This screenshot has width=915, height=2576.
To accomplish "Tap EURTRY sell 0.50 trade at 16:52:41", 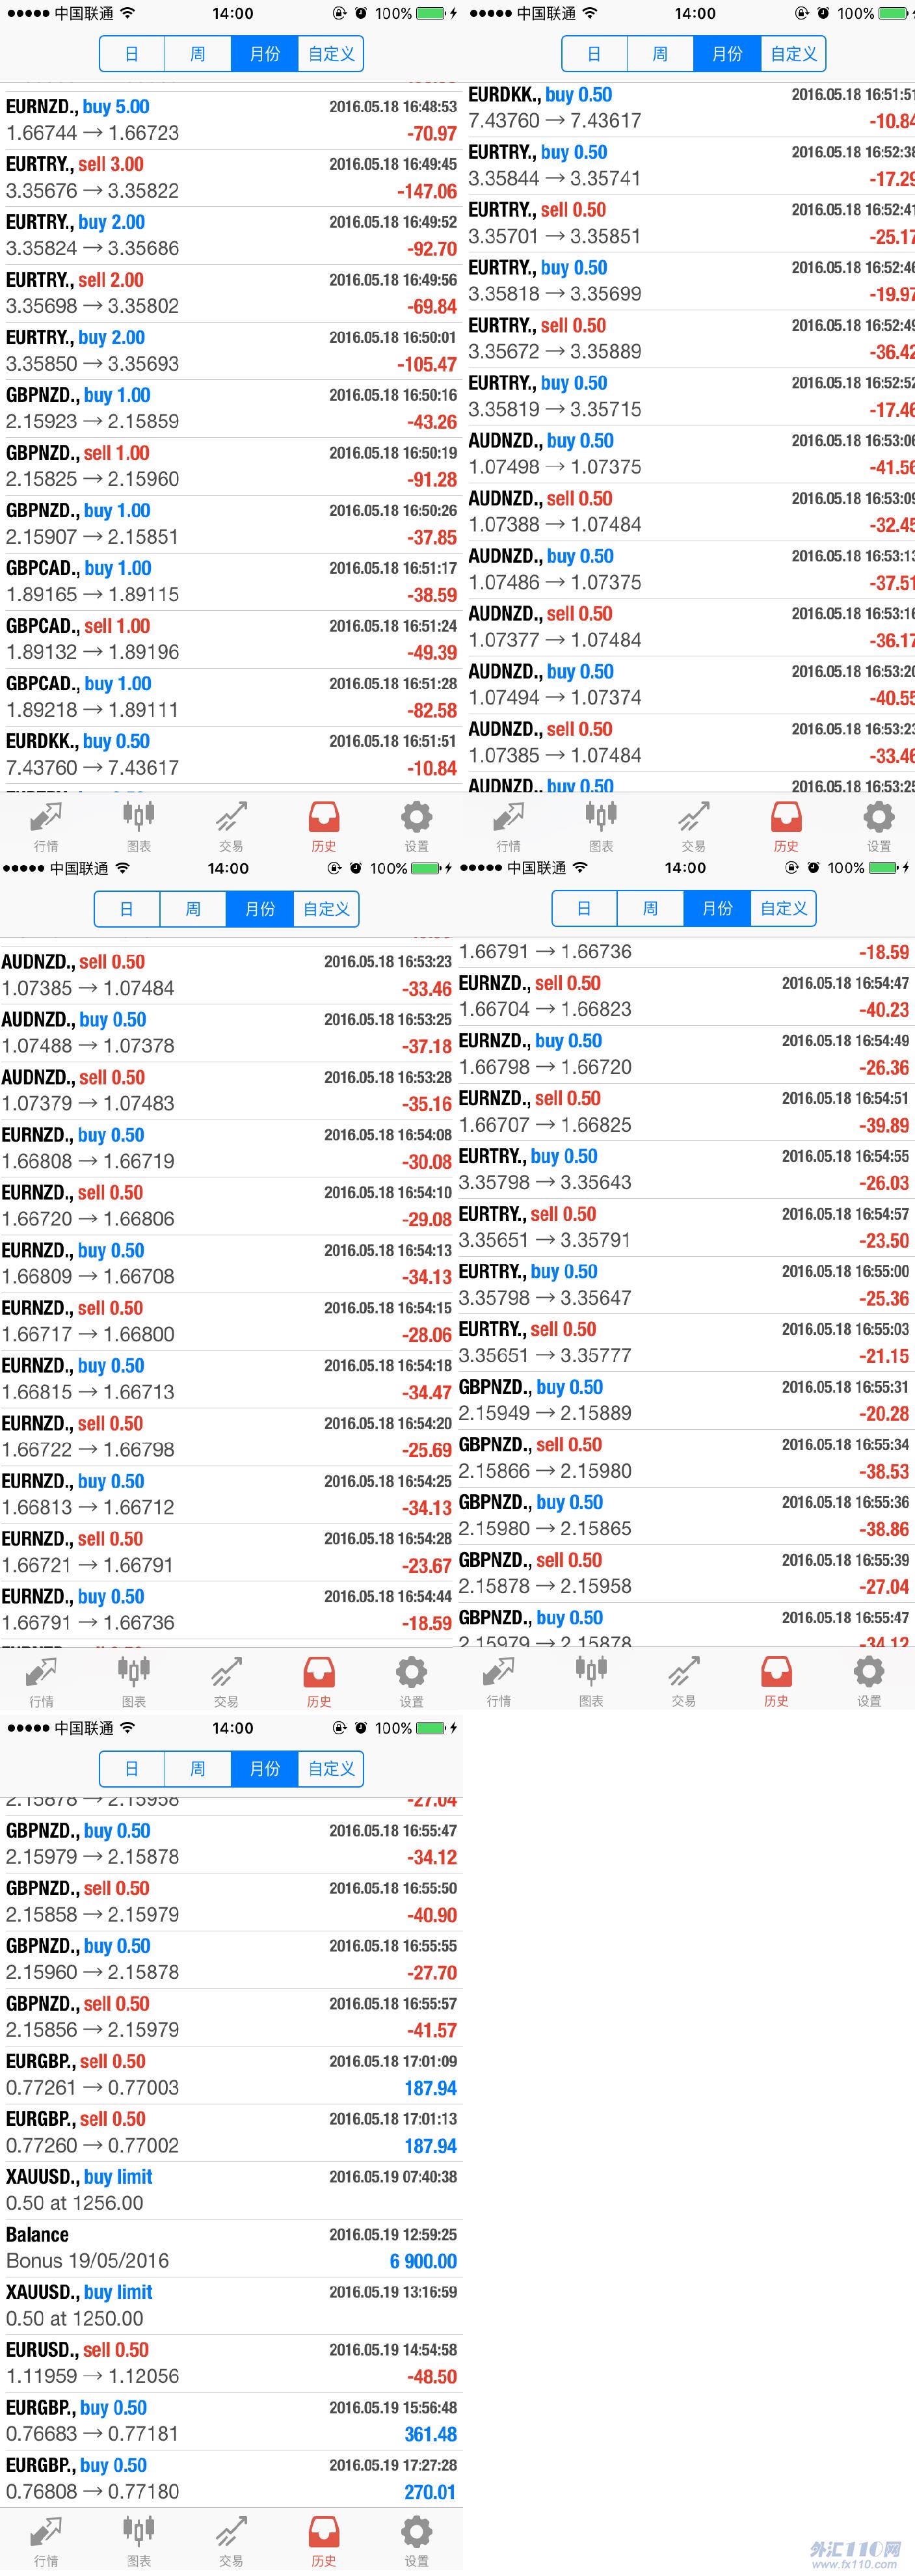I will click(x=689, y=224).
